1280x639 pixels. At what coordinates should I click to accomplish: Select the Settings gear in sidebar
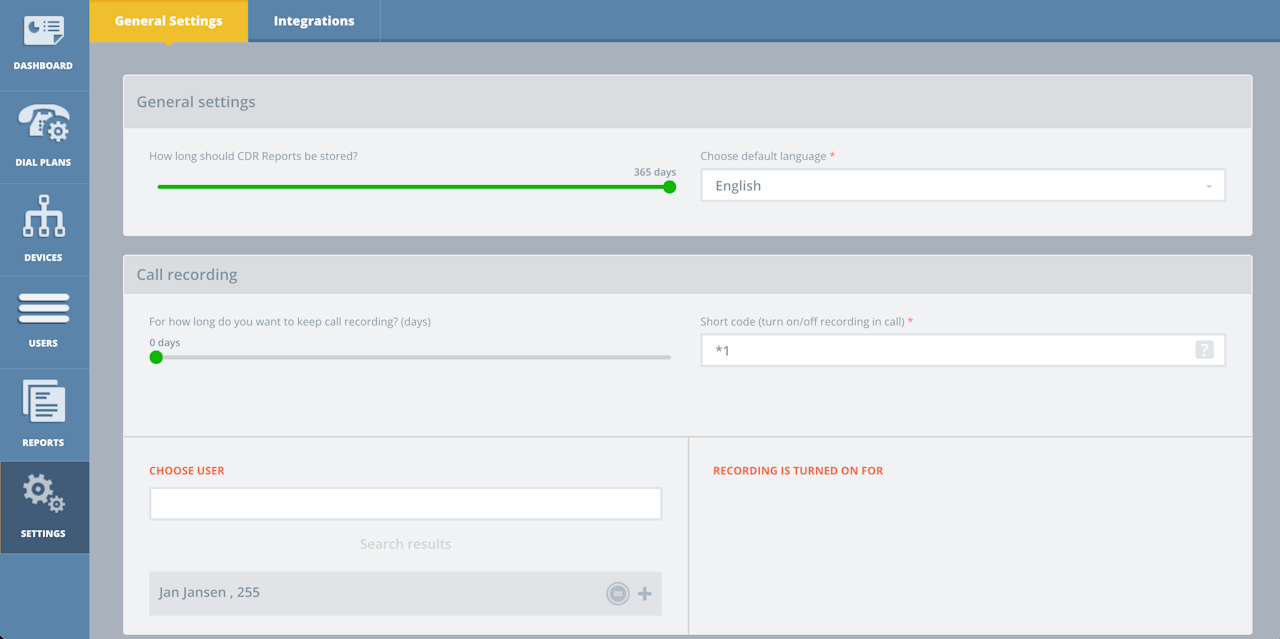[44, 506]
